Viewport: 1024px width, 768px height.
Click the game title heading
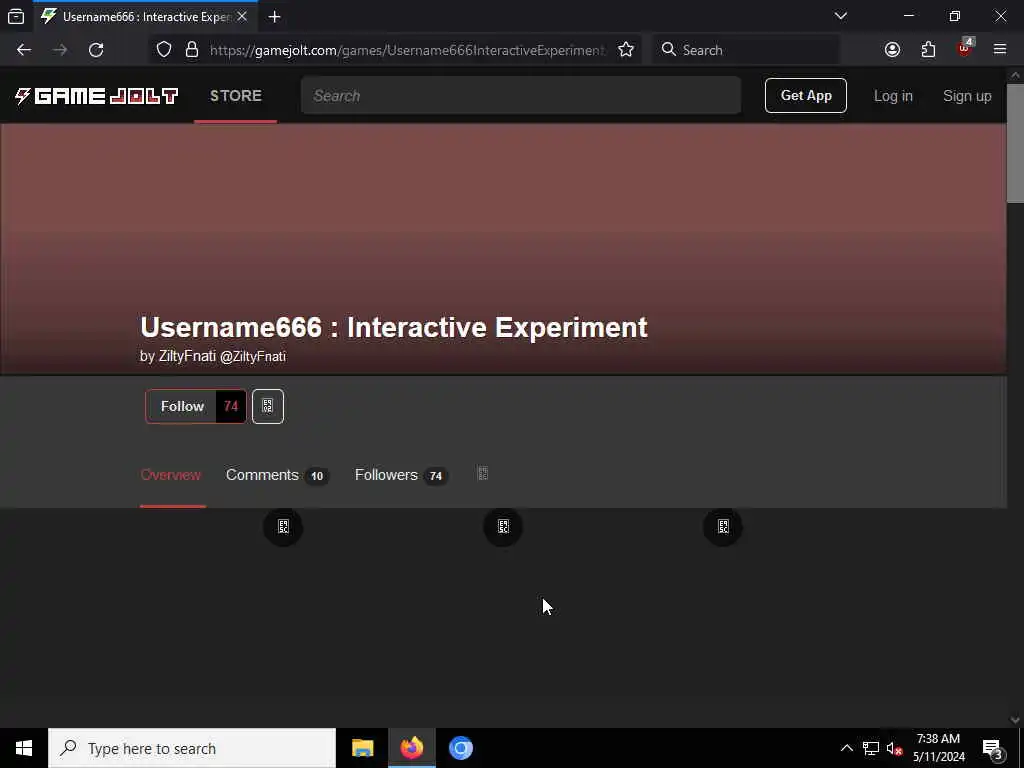pos(394,327)
